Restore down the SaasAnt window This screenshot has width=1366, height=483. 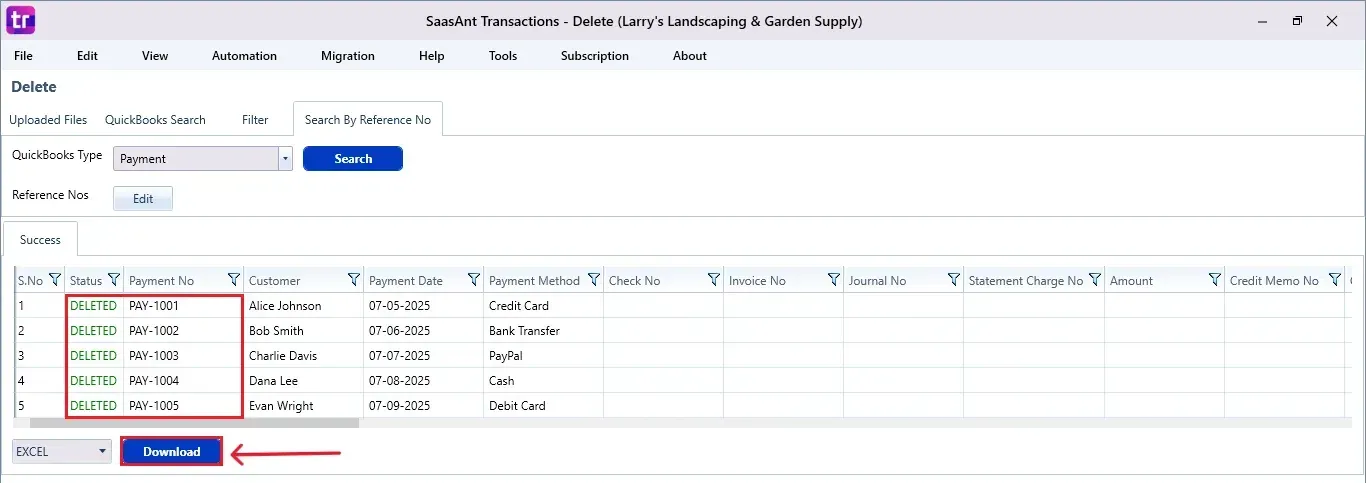click(x=1297, y=20)
